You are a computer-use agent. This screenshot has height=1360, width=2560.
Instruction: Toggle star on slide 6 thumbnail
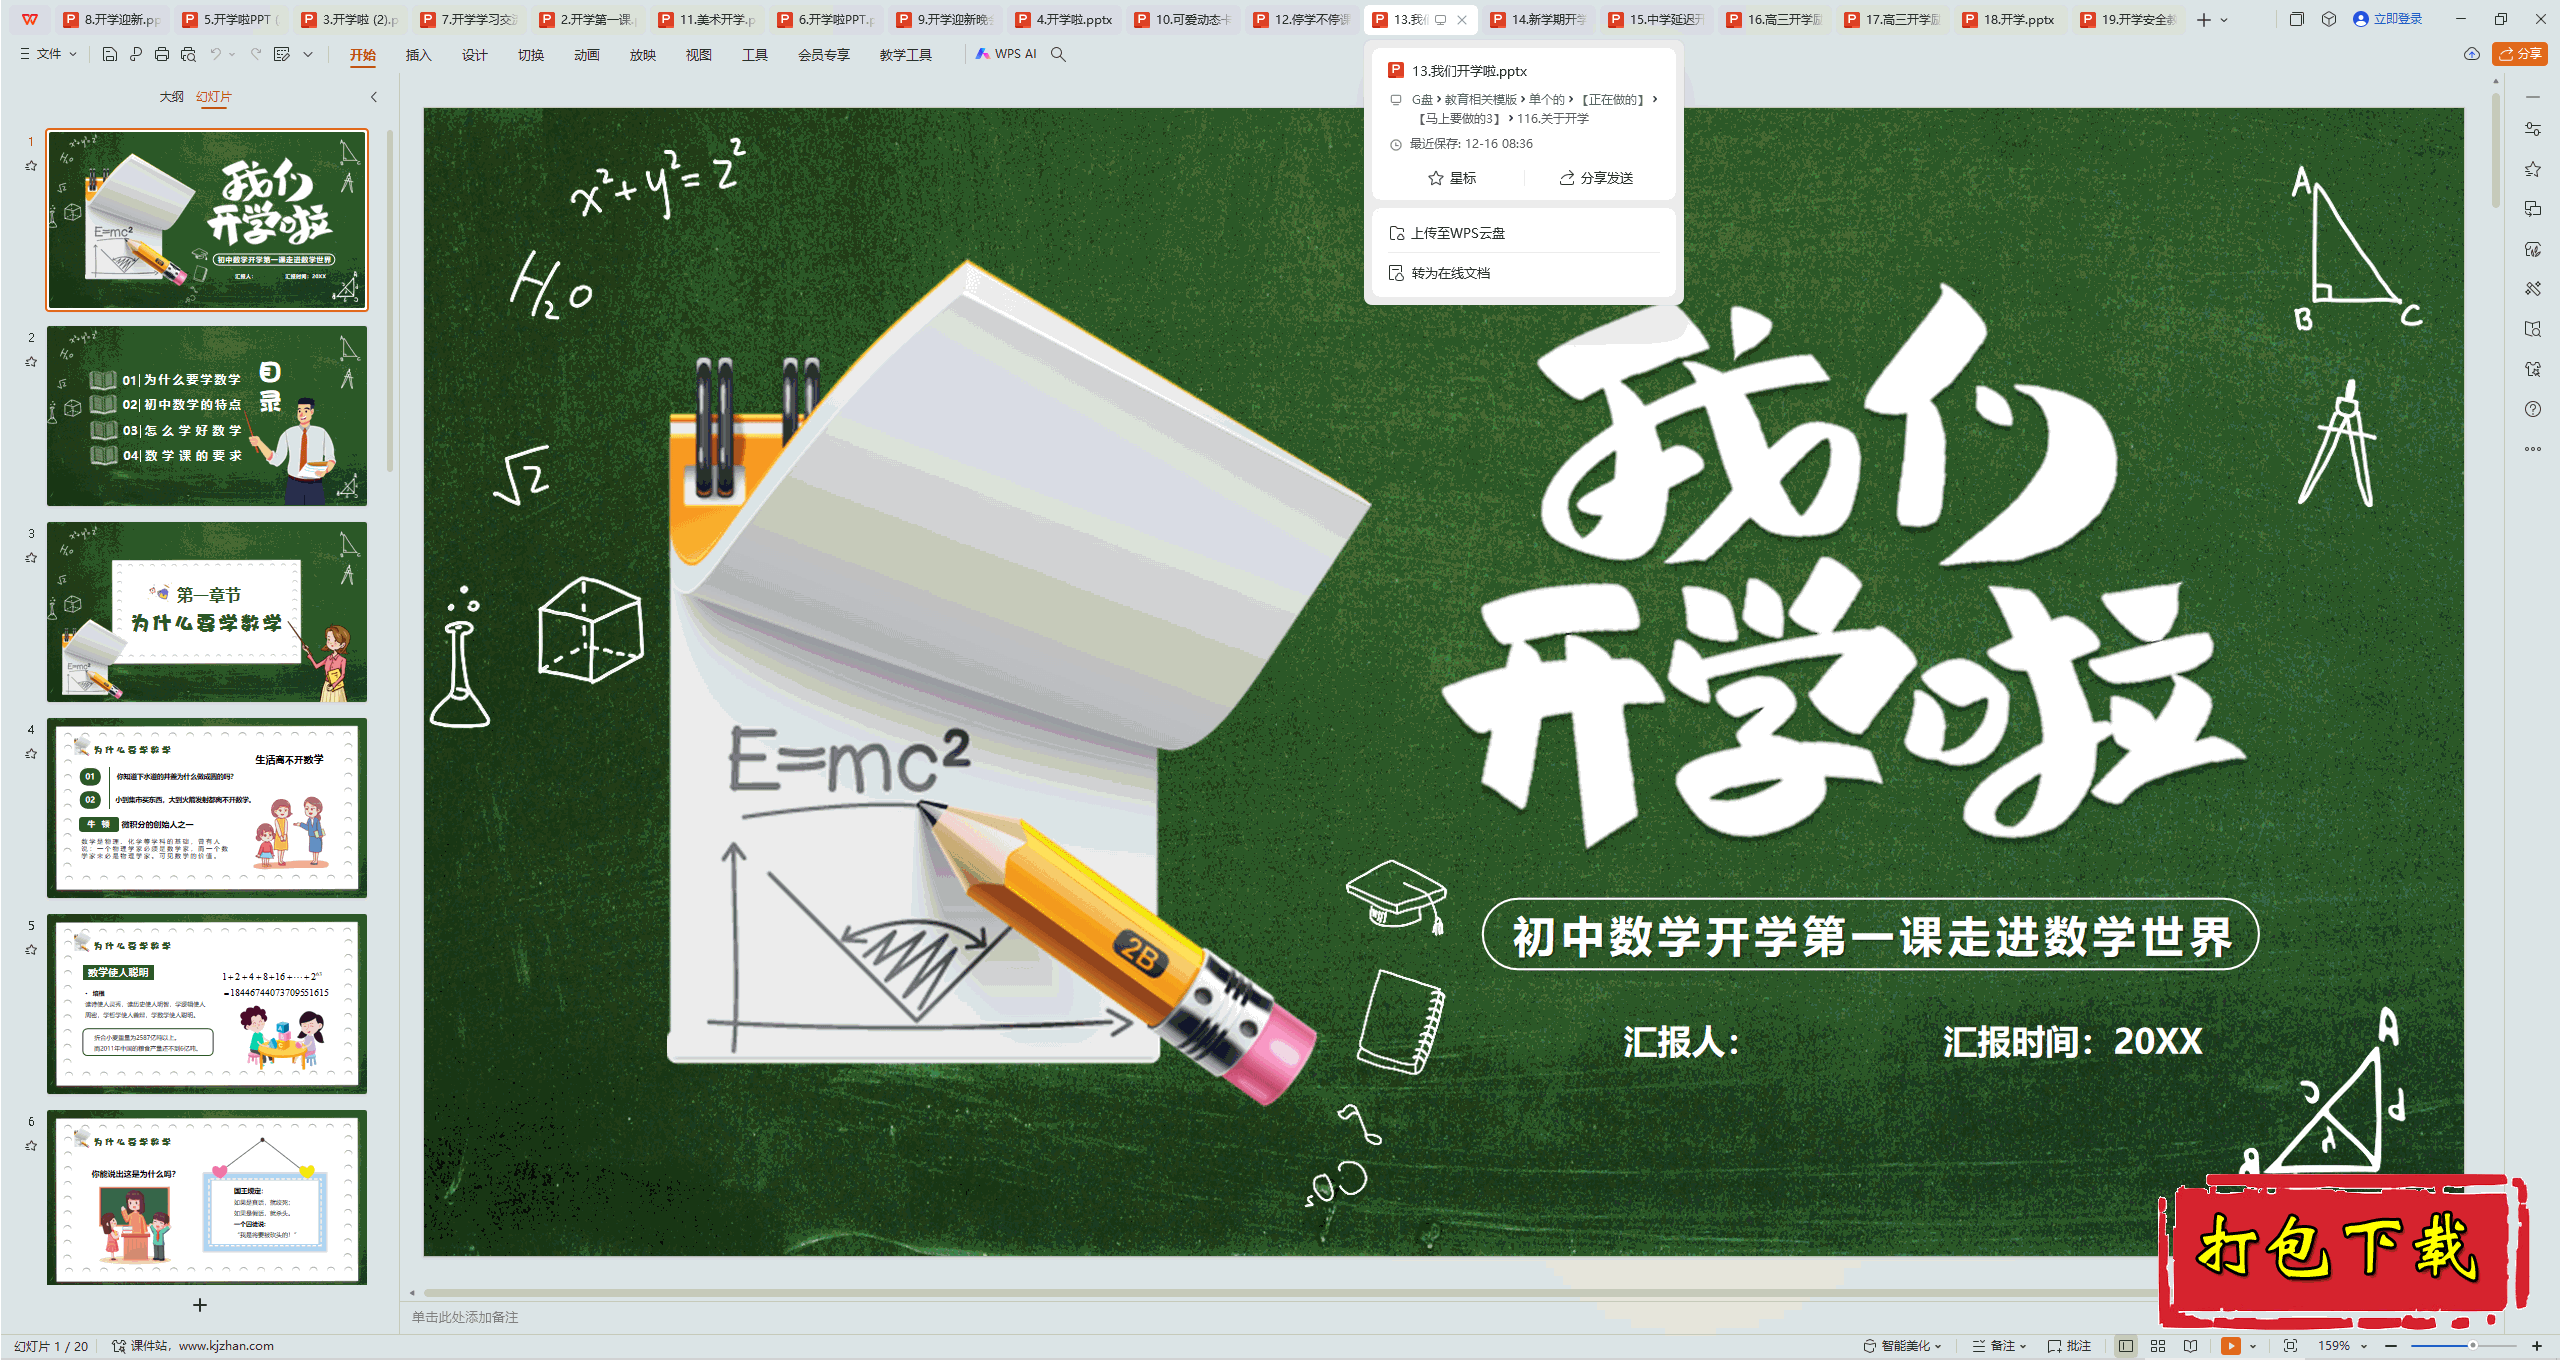[x=31, y=1146]
